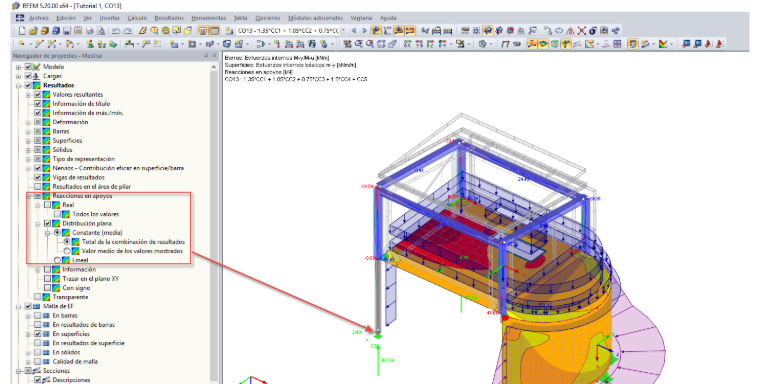This screenshot has width=760, height=384.
Task: Click the italic IT values icon
Action: pyautogui.click(x=505, y=43)
